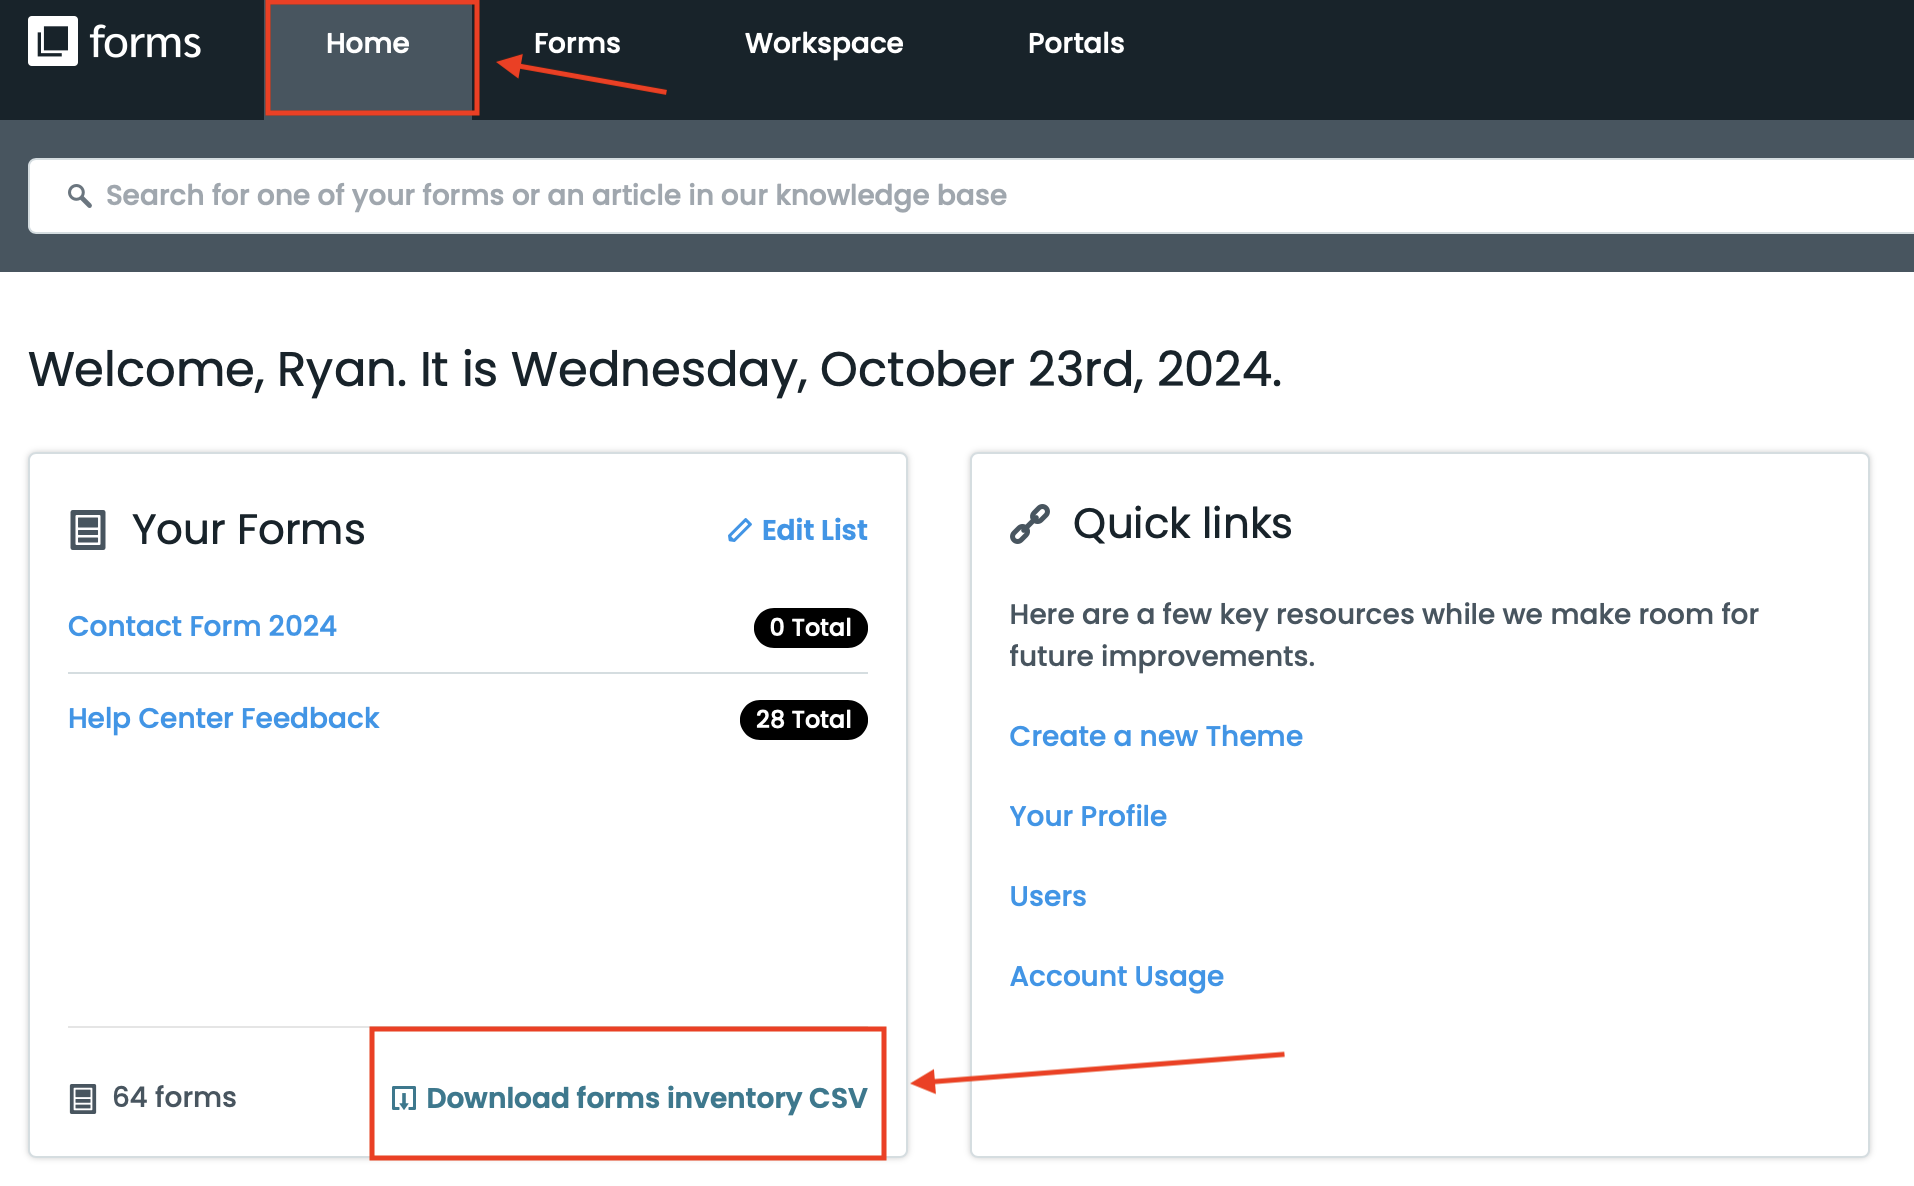Open Your Profile from Quick links
Image resolution: width=1914 pixels, height=1186 pixels.
coord(1088,816)
